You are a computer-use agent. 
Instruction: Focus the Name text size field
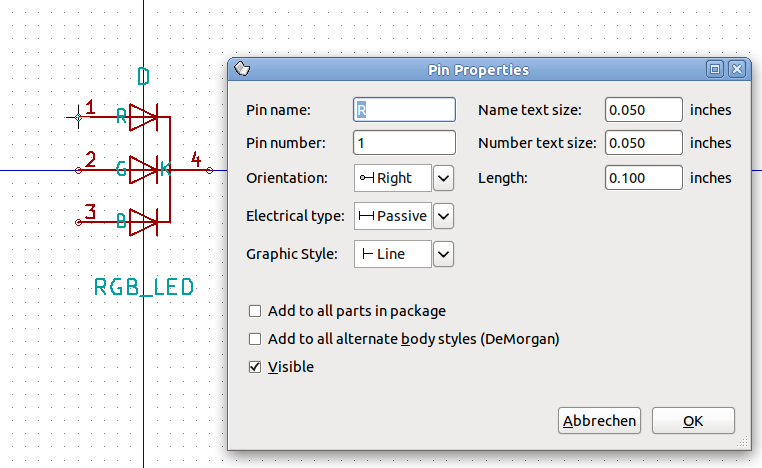[643, 110]
